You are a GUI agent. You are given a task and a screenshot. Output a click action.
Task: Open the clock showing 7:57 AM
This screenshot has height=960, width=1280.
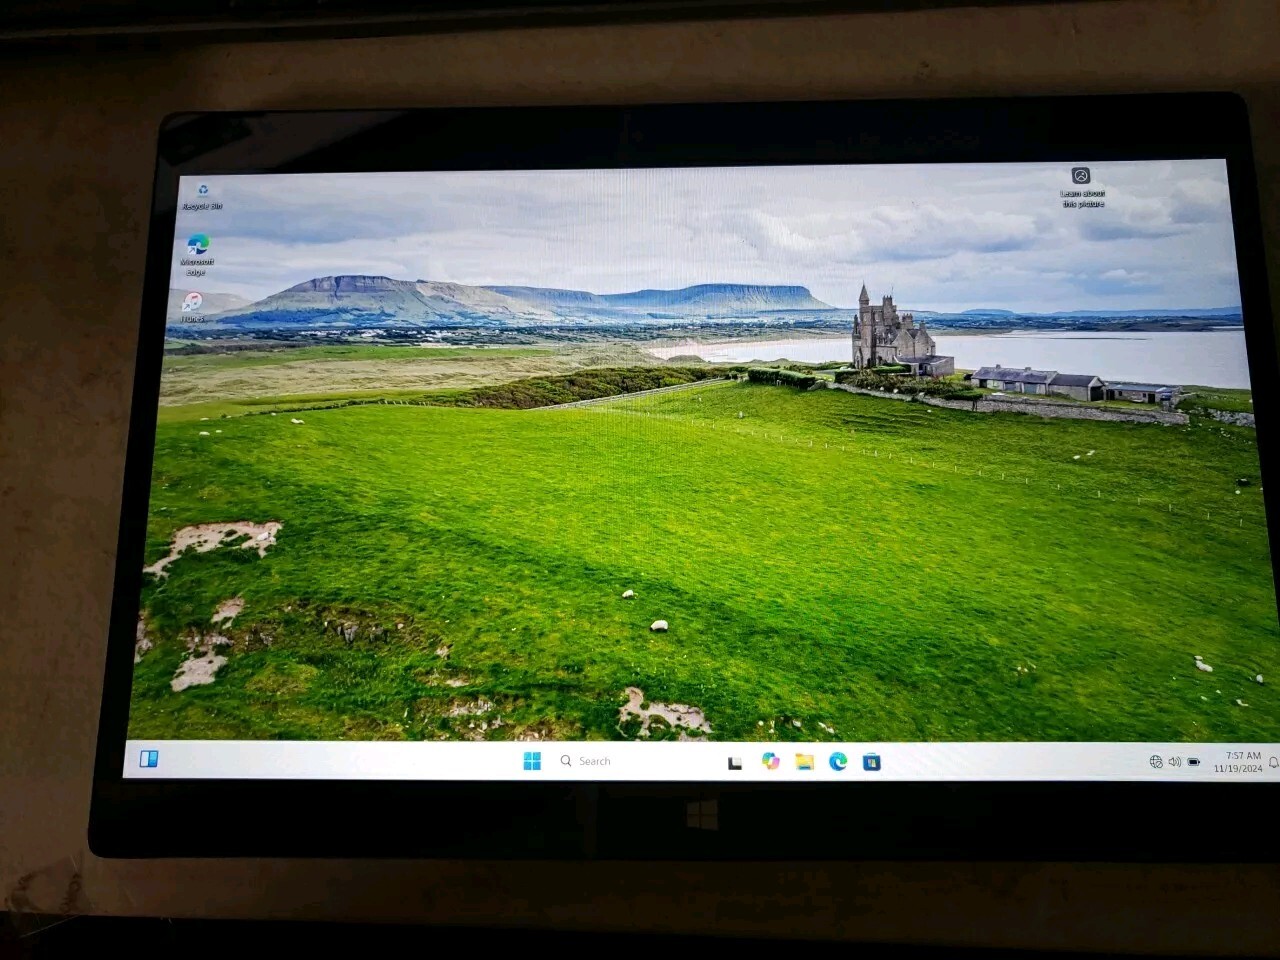(x=1238, y=762)
